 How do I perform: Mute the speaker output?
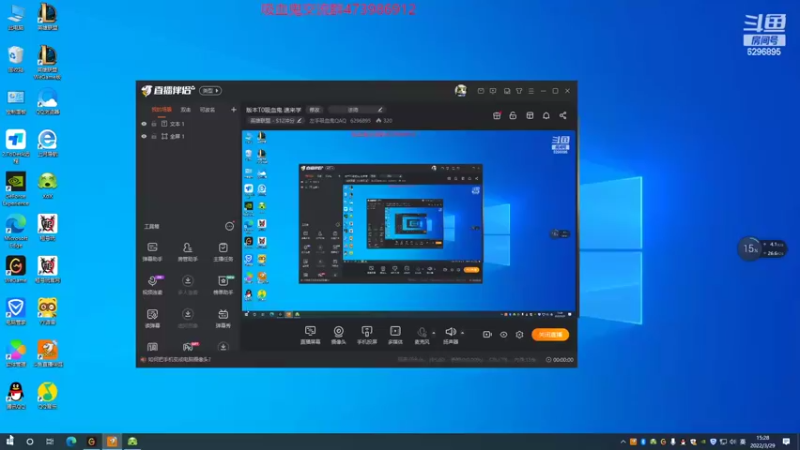(451, 335)
